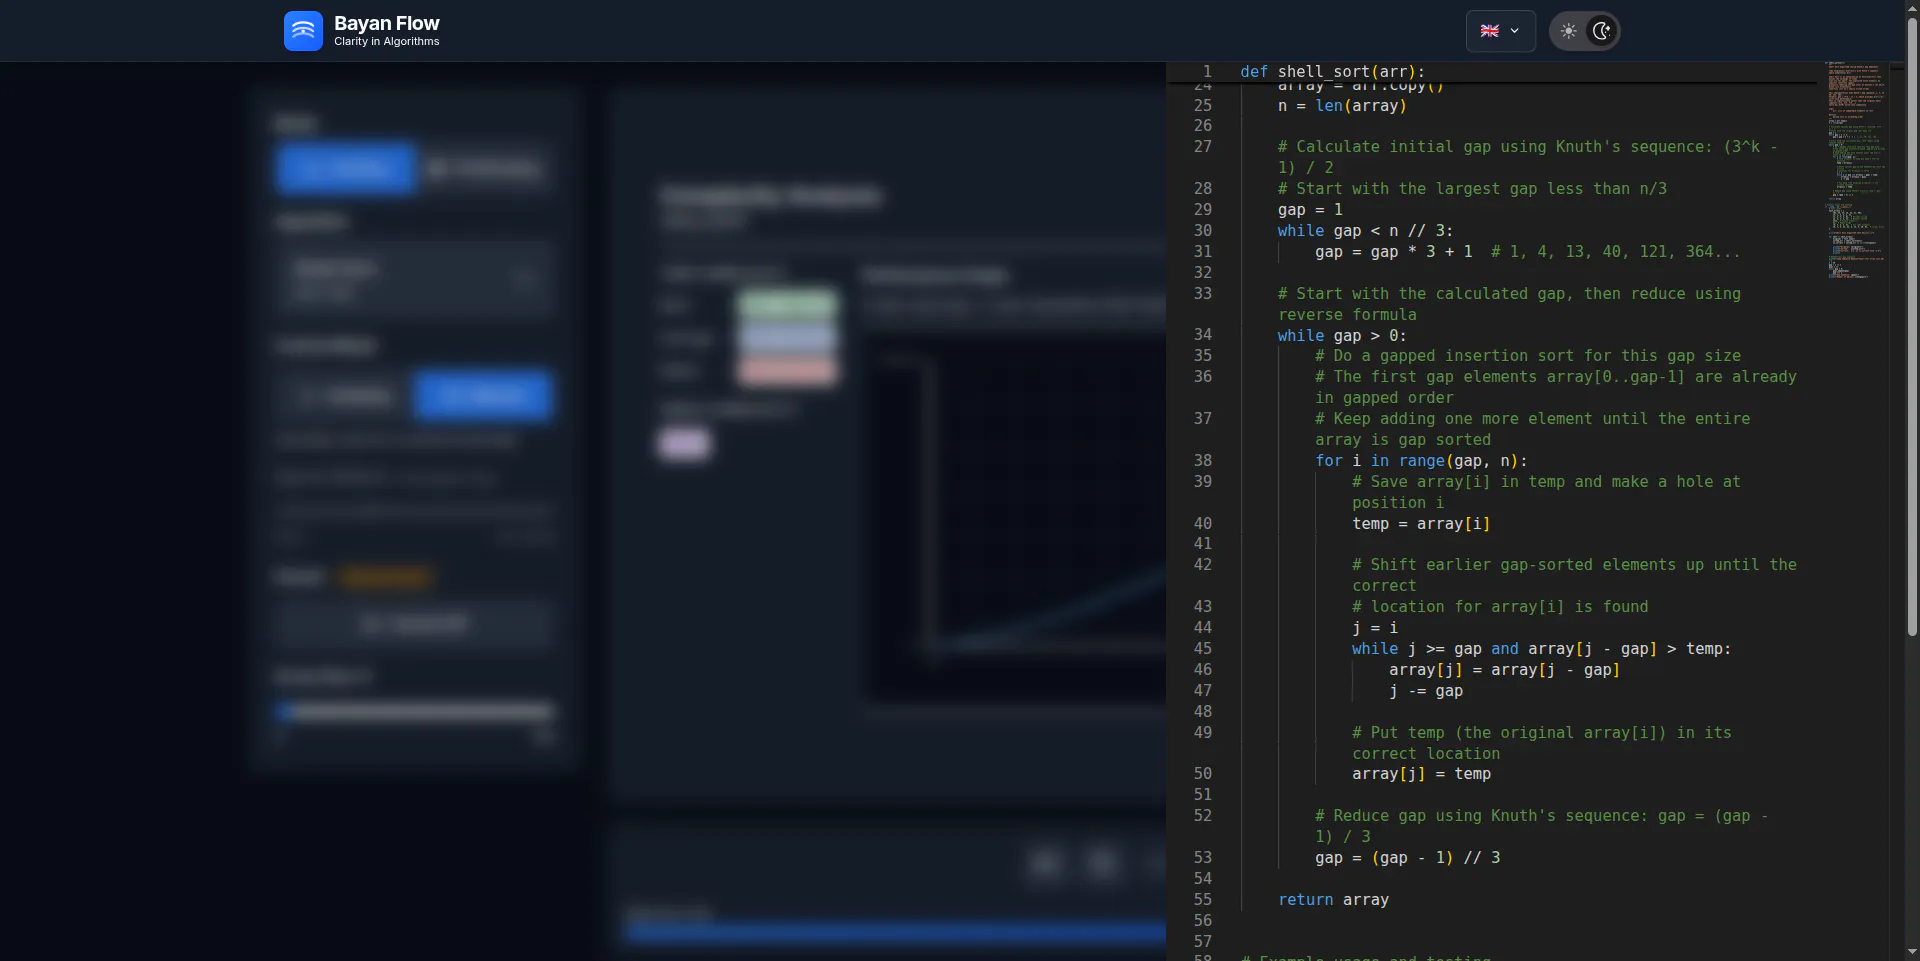Switch to light mode with sun icon

coord(1568,31)
